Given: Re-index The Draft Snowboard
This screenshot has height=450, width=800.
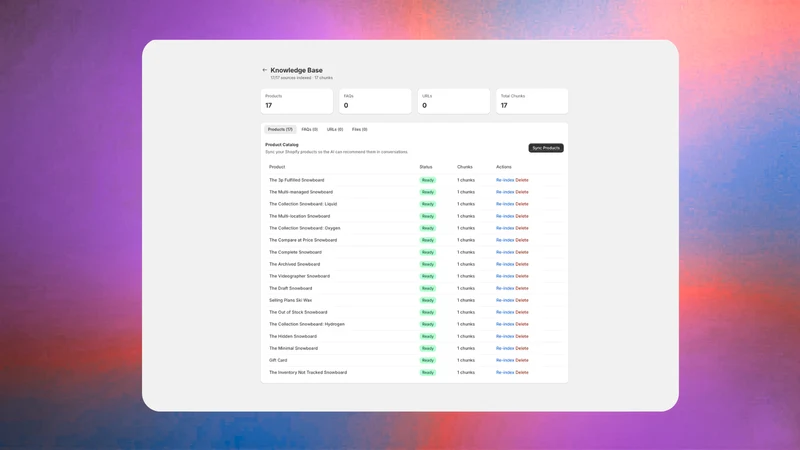Looking at the screenshot, I should point(505,288).
